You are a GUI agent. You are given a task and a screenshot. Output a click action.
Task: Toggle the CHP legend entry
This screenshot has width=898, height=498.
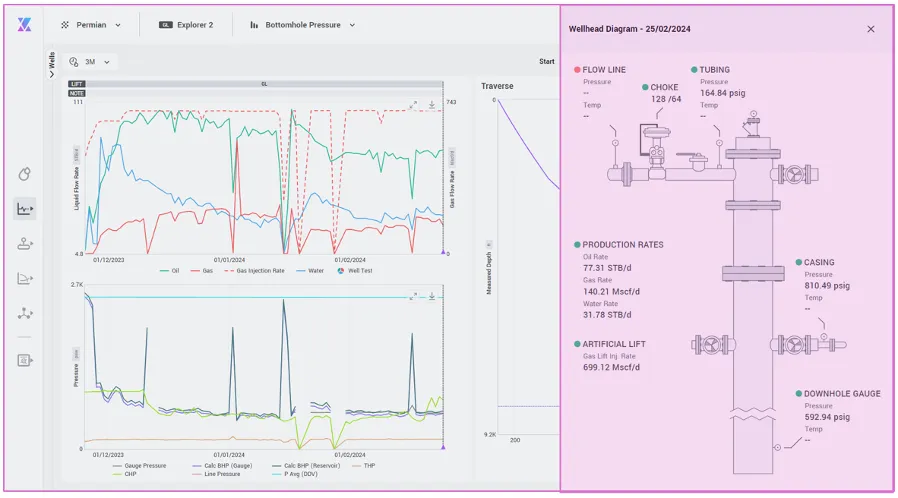point(125,474)
